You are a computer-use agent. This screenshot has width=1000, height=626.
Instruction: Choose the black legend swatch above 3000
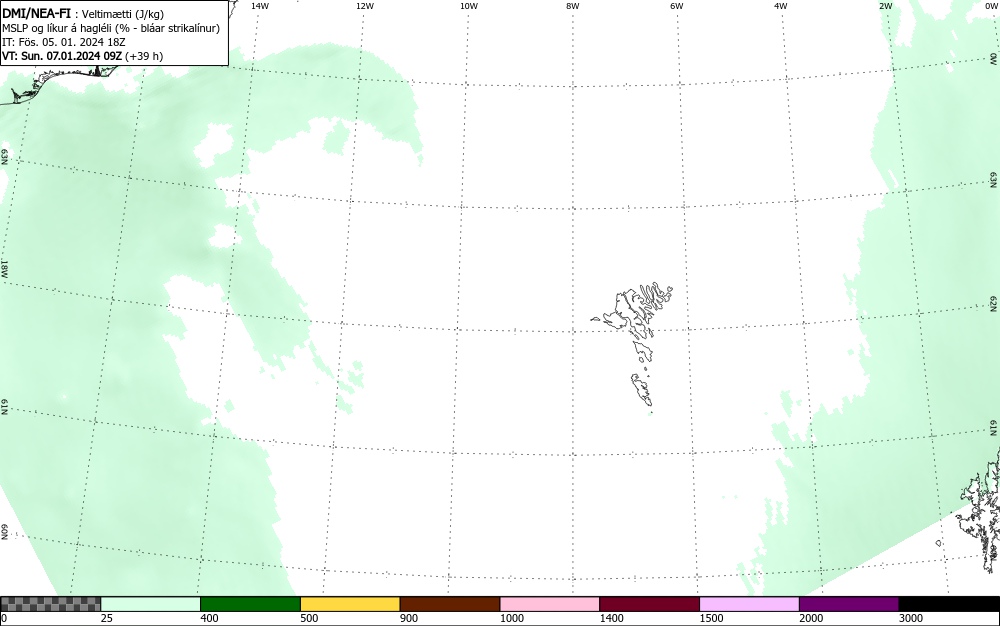point(949,604)
